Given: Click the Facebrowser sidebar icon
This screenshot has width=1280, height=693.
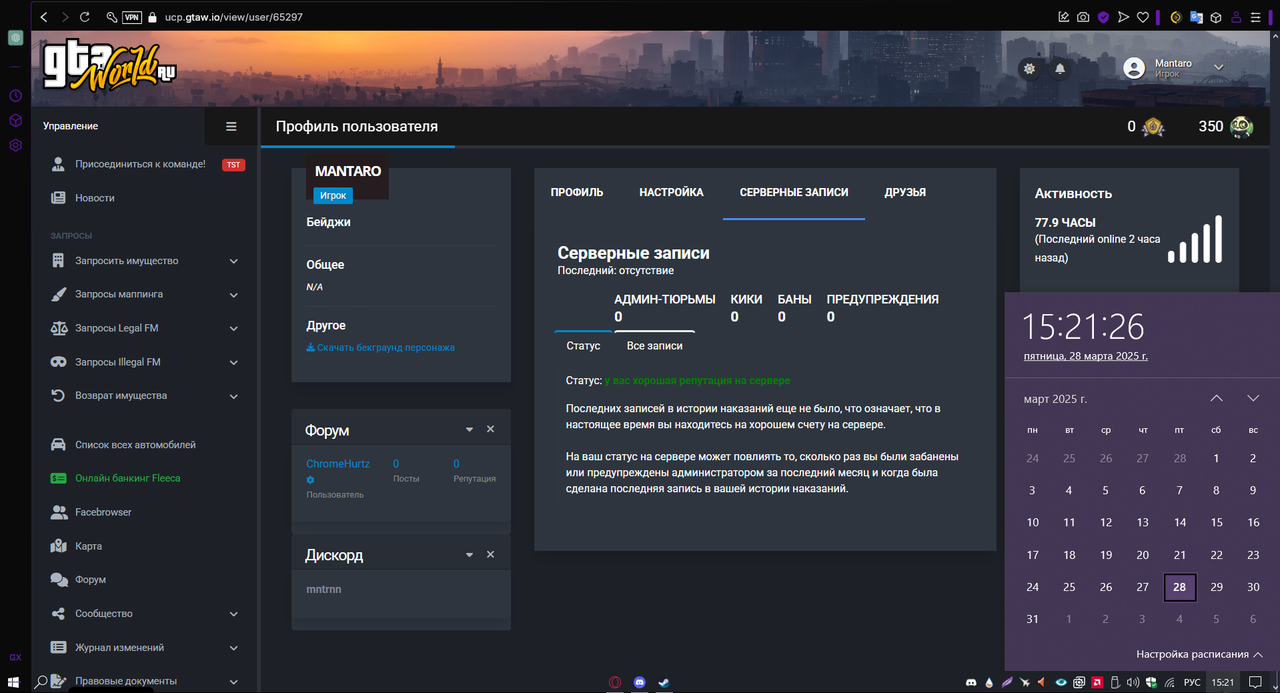Looking at the screenshot, I should [58, 512].
